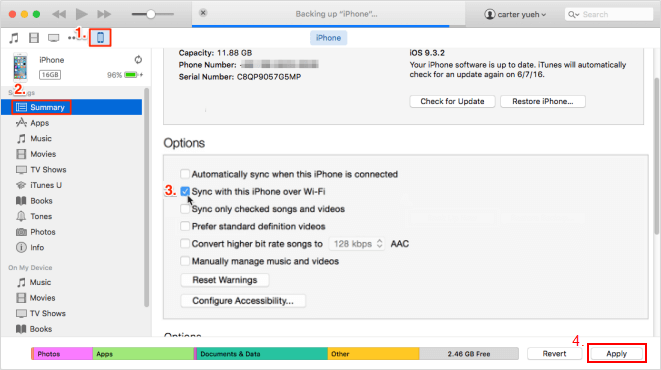Viewport: 661px width, 370px height.
Task: Open Music under On My Device
Action: click(x=40, y=282)
